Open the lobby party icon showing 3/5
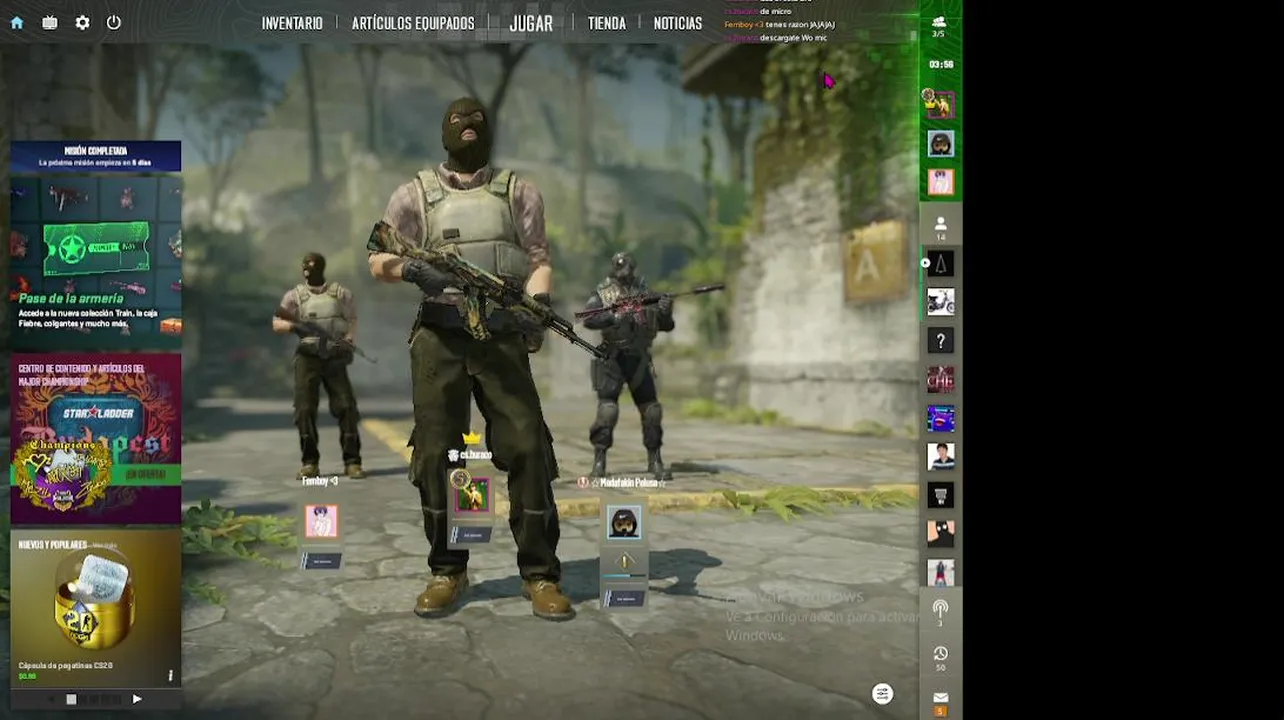1284x720 pixels. [938, 26]
